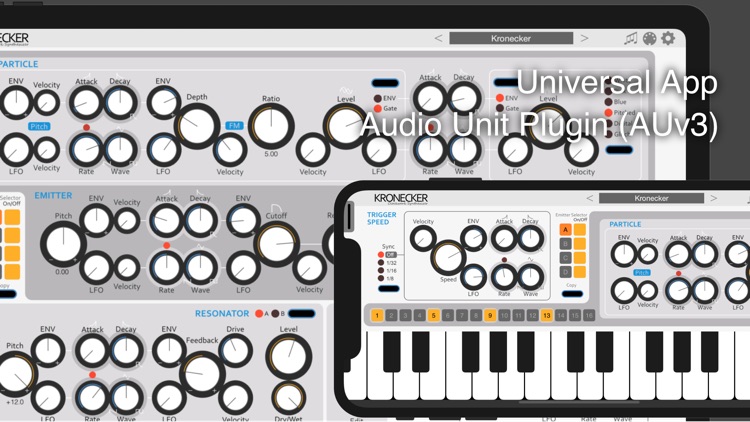Click Depth knob in tablet Particle section

pos(197,126)
